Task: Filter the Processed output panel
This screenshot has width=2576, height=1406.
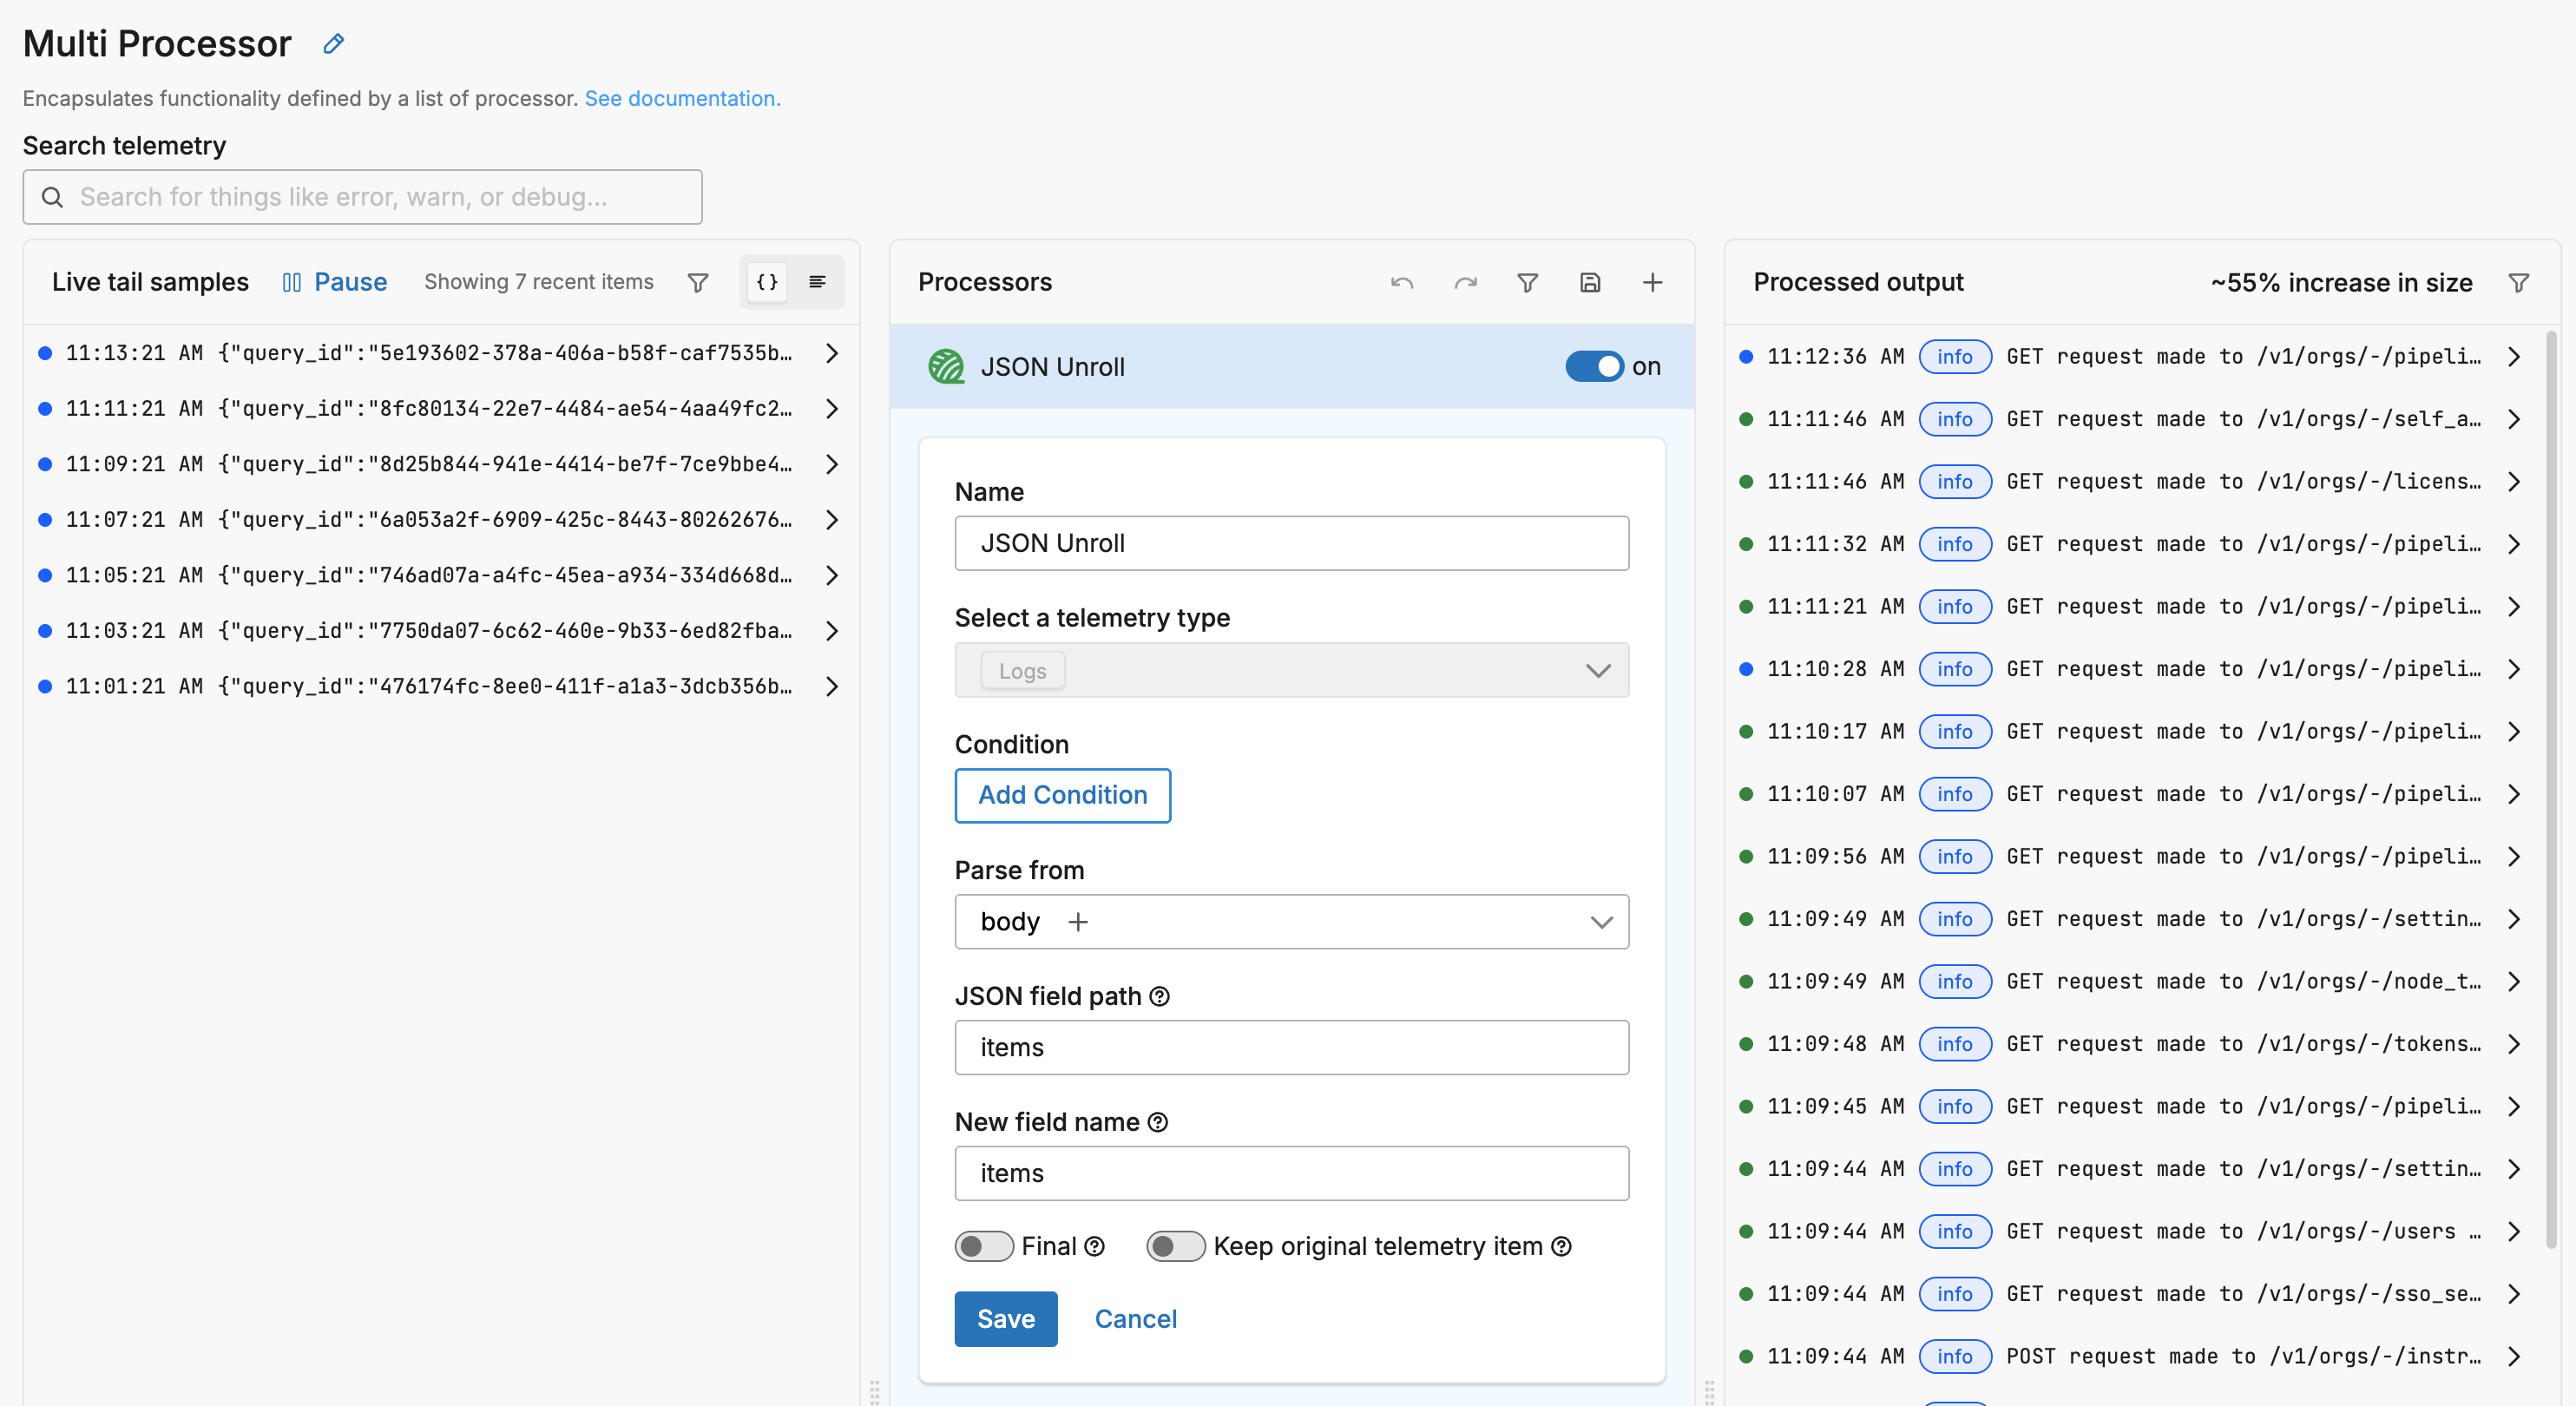Action: pos(2518,282)
